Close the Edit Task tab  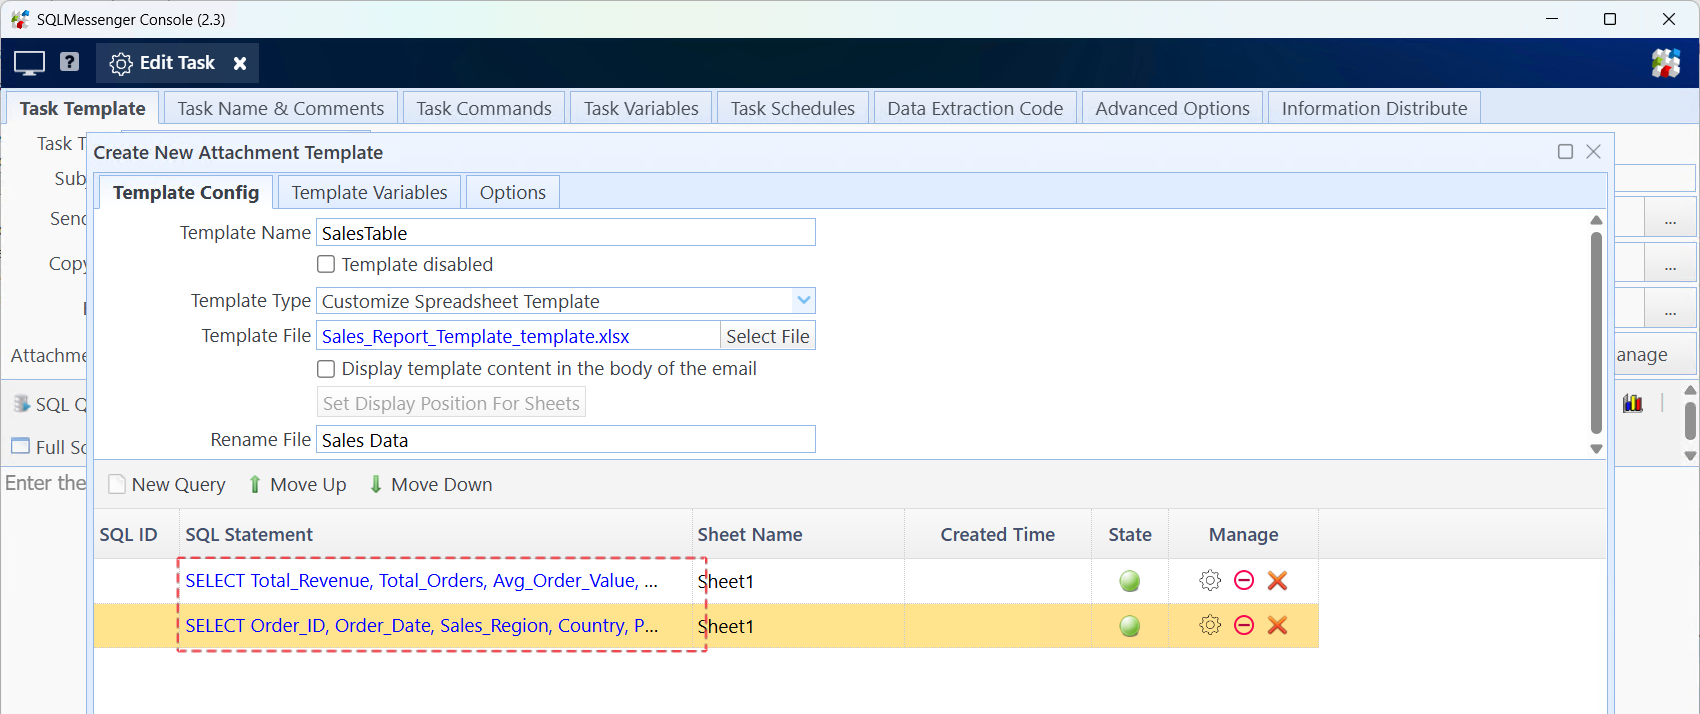(x=240, y=63)
